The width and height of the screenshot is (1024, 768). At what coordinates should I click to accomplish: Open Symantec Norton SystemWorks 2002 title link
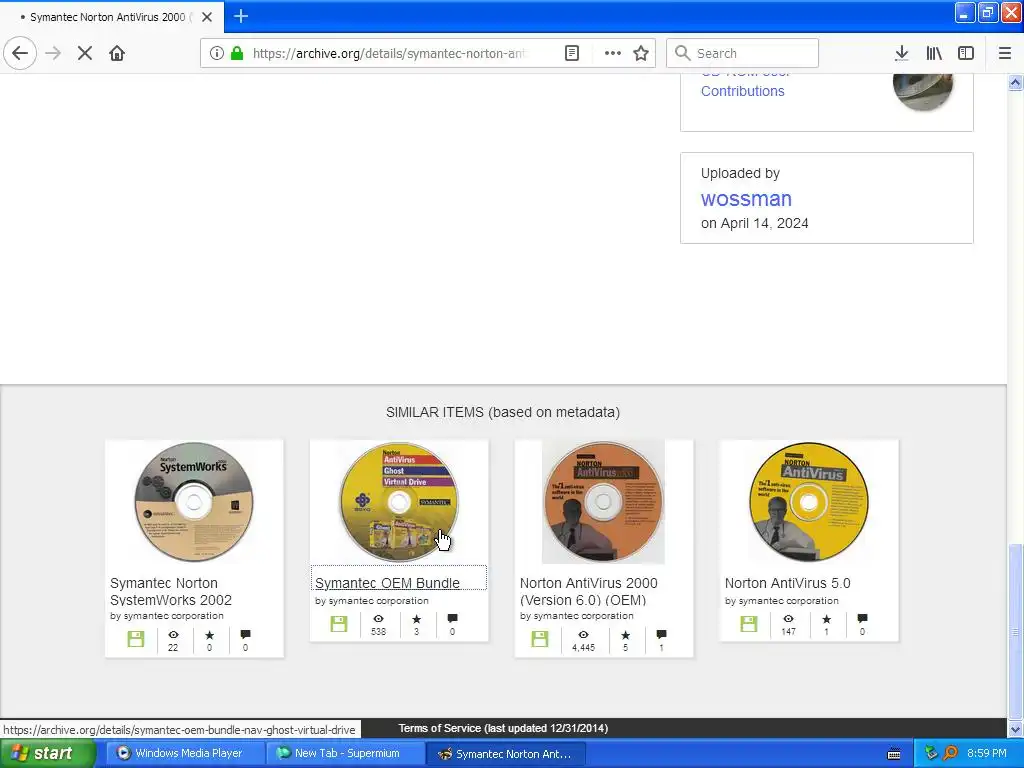(170, 591)
